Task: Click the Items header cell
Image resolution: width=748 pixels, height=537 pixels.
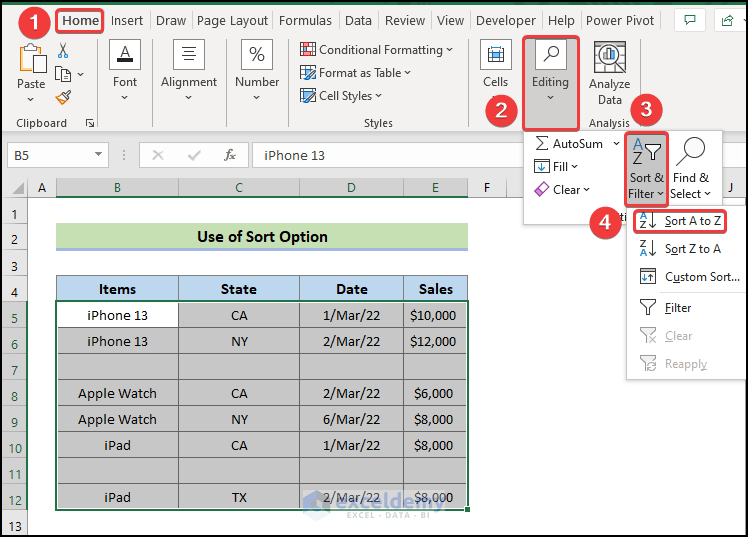Action: coord(117,289)
